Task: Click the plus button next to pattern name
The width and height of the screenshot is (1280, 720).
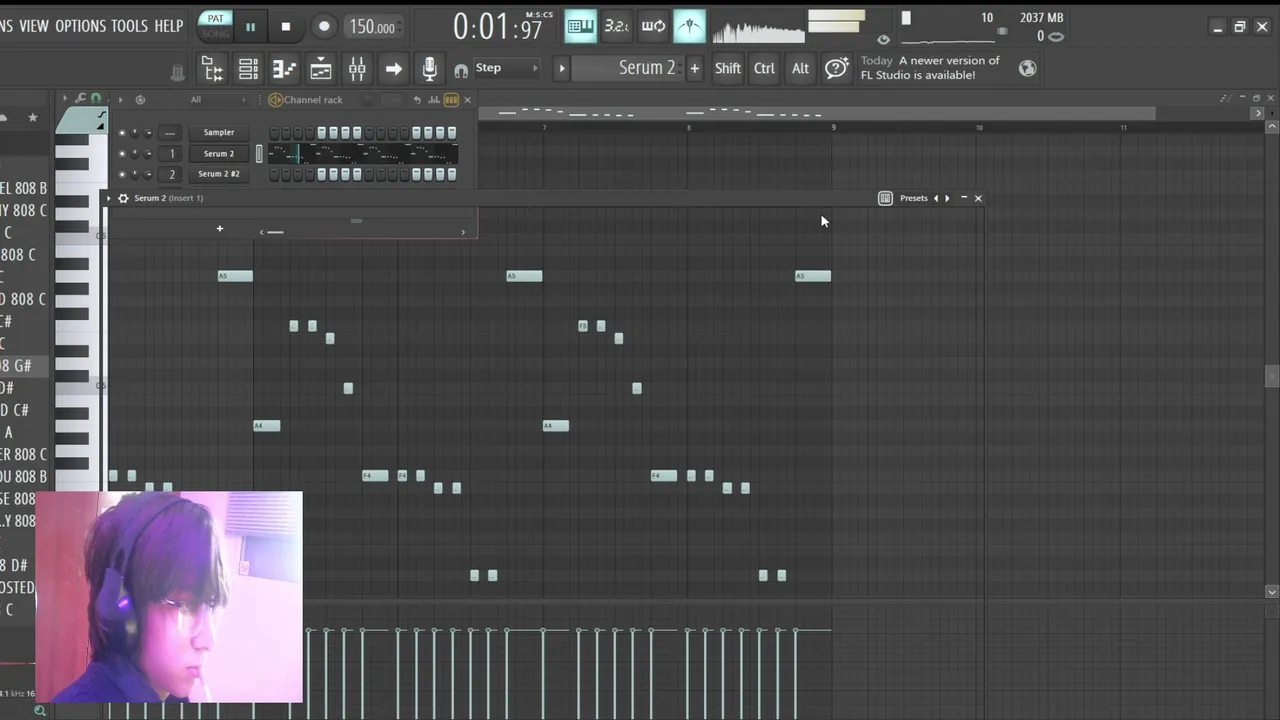Action: click(694, 68)
